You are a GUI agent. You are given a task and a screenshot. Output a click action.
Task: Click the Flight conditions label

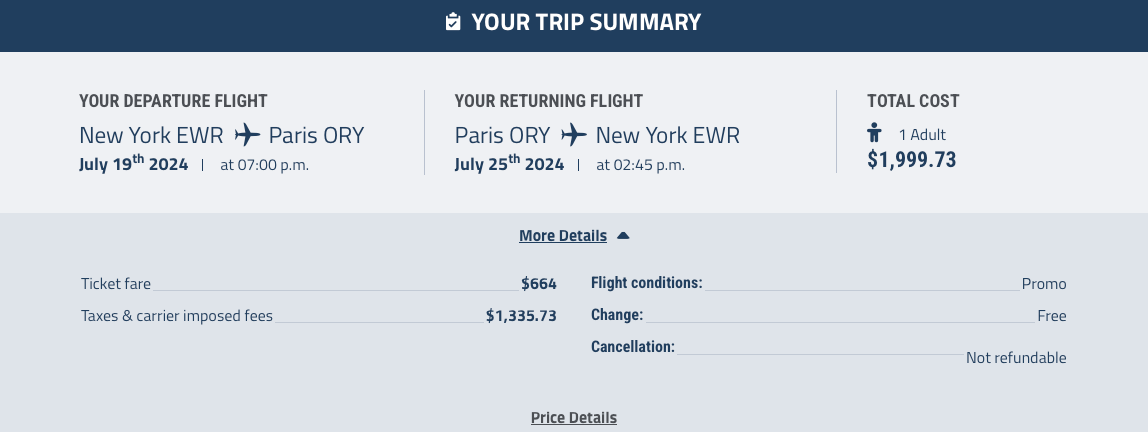click(647, 283)
